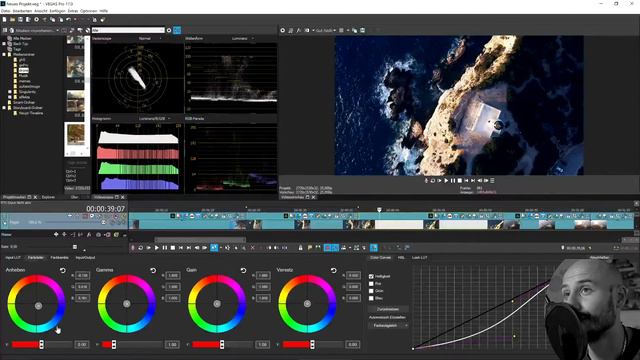Reset the Anheben color wheel
Viewport: 640px width, 360px height.
(62, 270)
